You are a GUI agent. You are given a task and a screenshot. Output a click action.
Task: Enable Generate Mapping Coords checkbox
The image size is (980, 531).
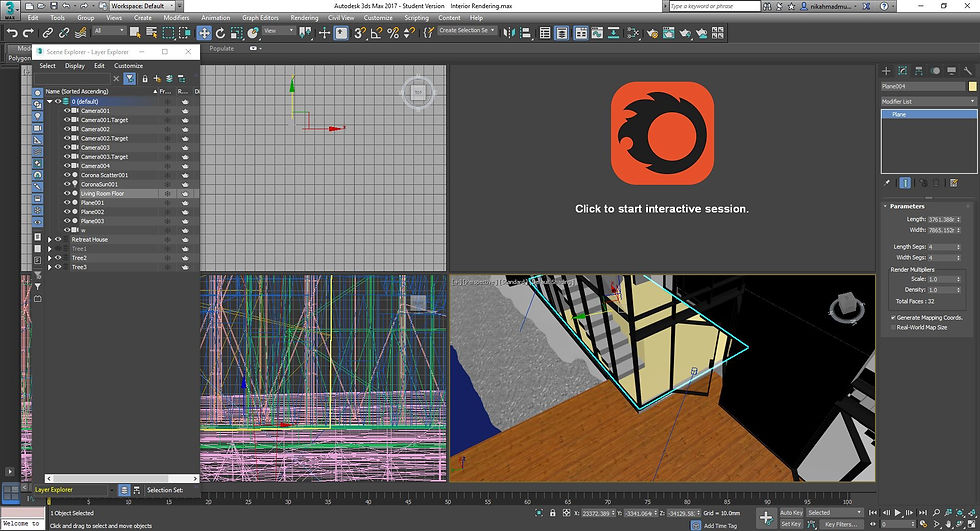893,317
